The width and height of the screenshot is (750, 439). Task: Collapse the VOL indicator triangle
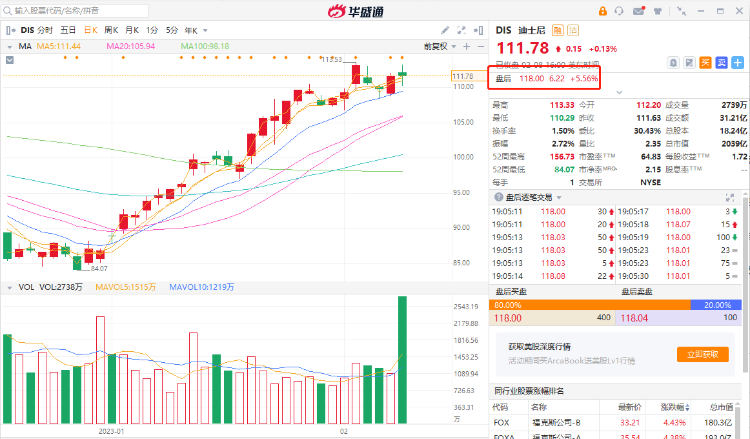(x=9, y=288)
